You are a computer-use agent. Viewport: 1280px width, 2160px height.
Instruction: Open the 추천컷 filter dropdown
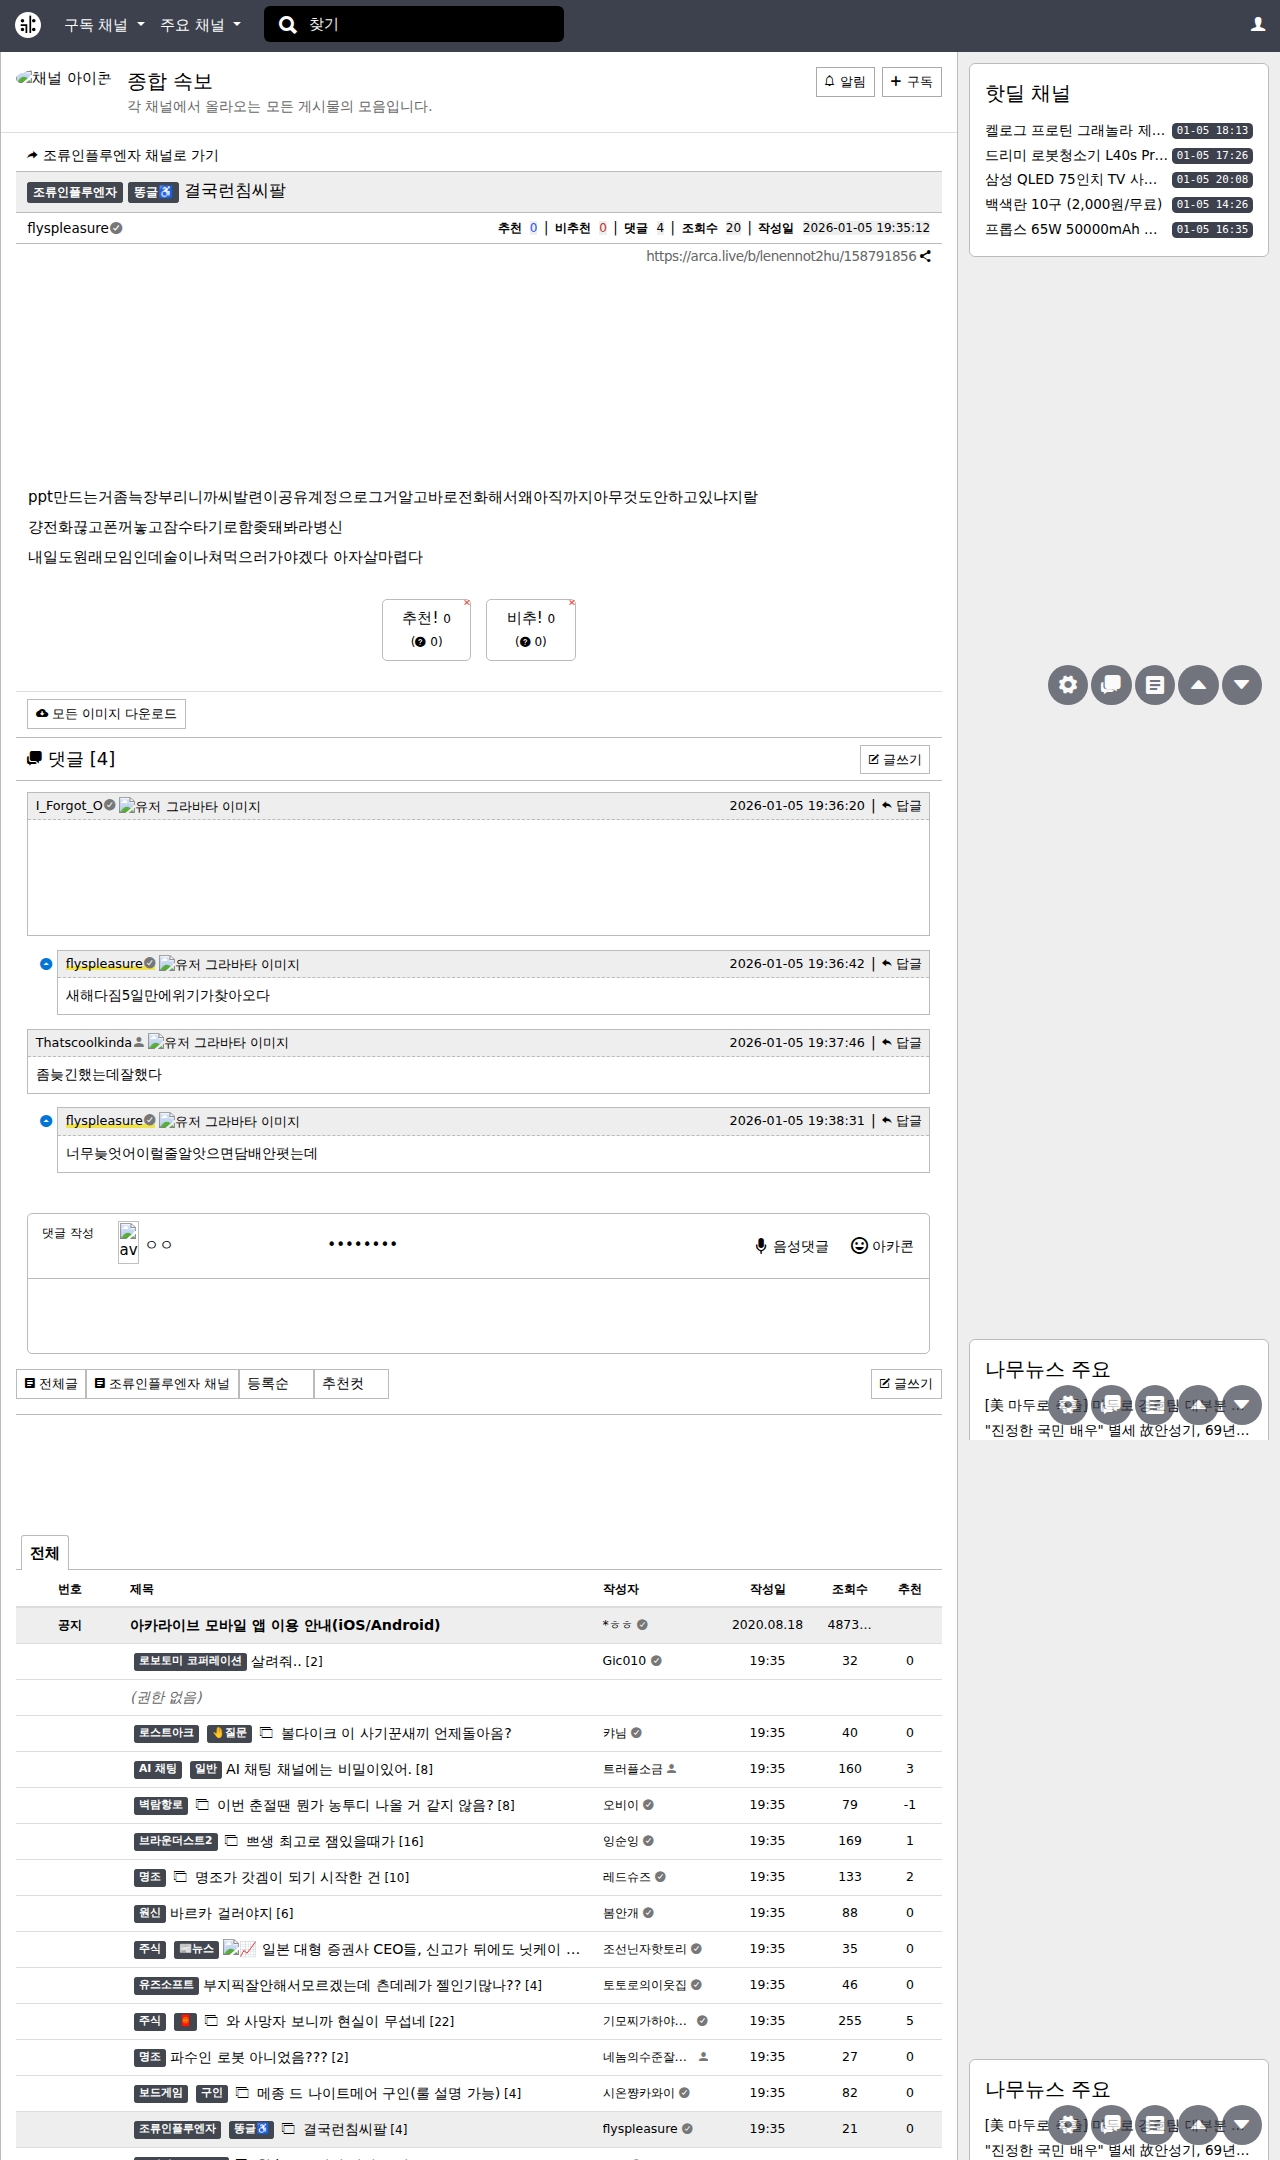click(350, 1384)
